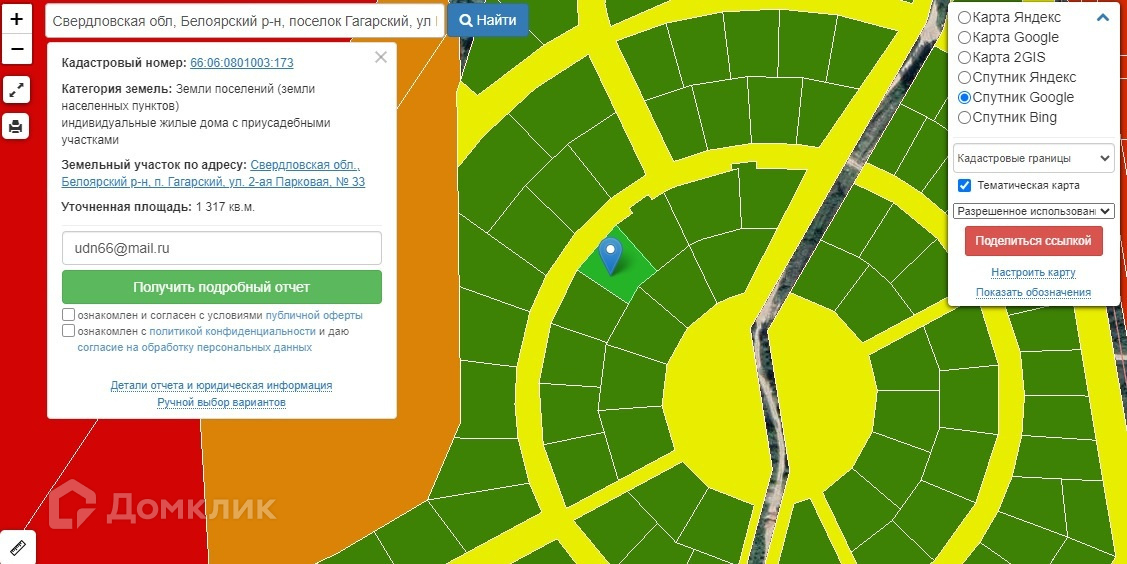Click the blue location marker pin
Image resolution: width=1127 pixels, height=564 pixels.
point(610,256)
